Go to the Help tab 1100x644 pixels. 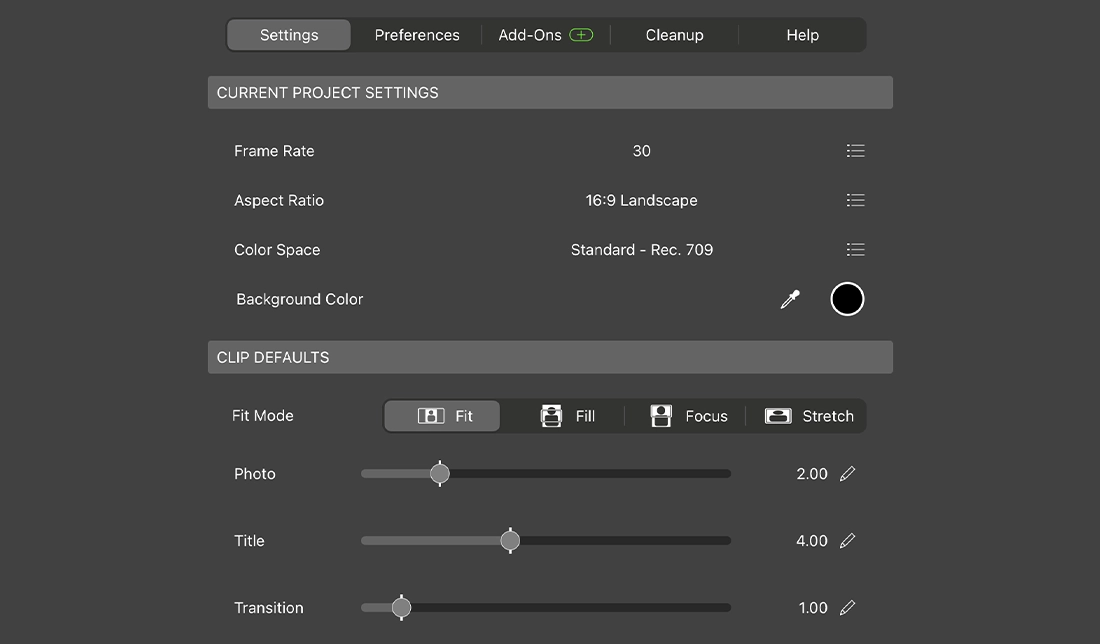802,35
